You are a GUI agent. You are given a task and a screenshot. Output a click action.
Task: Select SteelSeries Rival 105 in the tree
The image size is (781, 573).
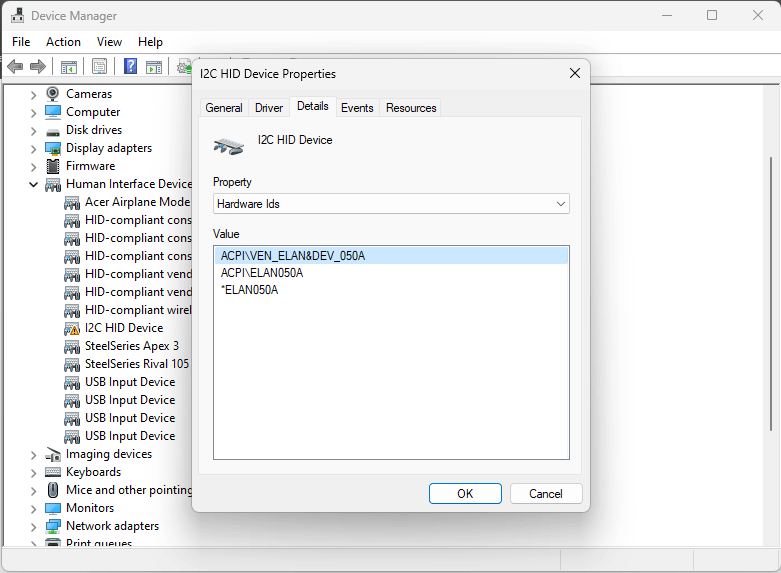coord(137,364)
